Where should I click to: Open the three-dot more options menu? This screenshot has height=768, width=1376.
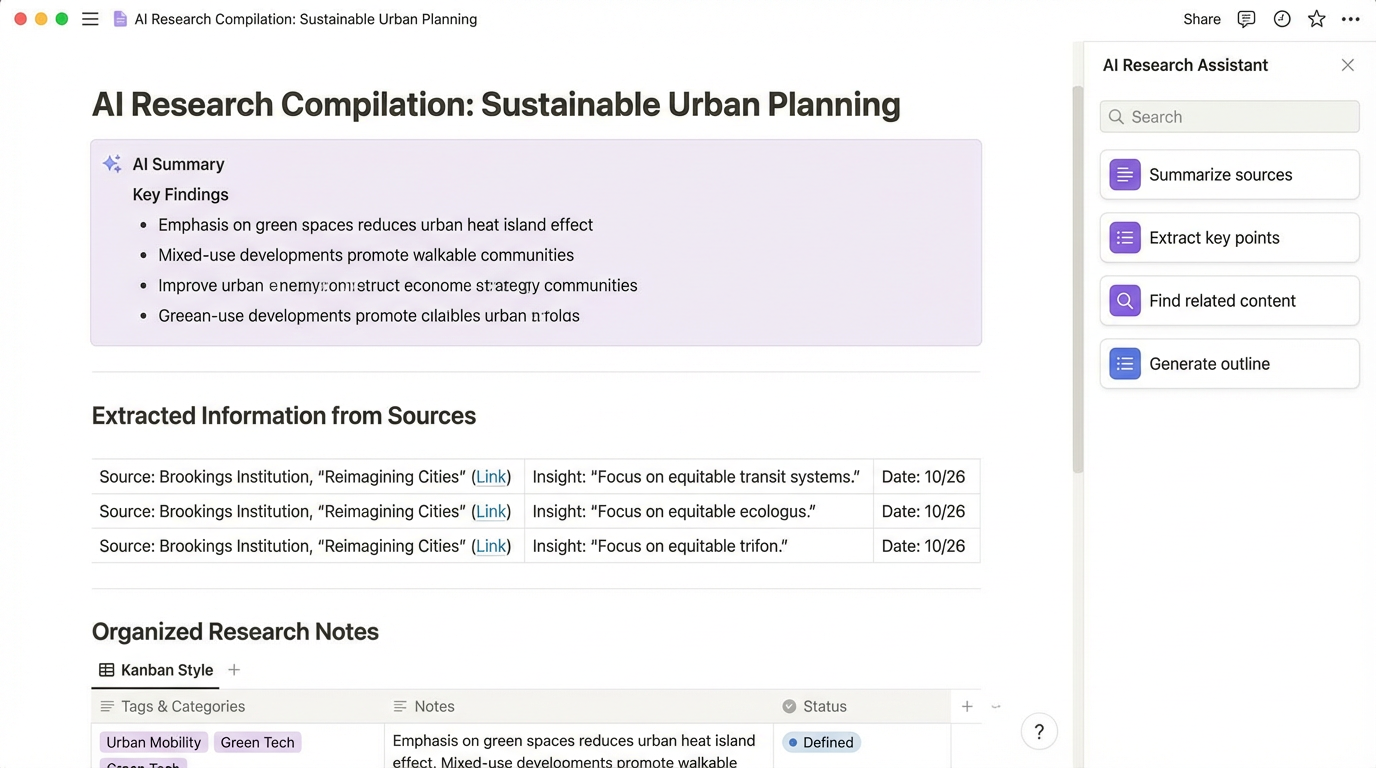pyautogui.click(x=1350, y=19)
